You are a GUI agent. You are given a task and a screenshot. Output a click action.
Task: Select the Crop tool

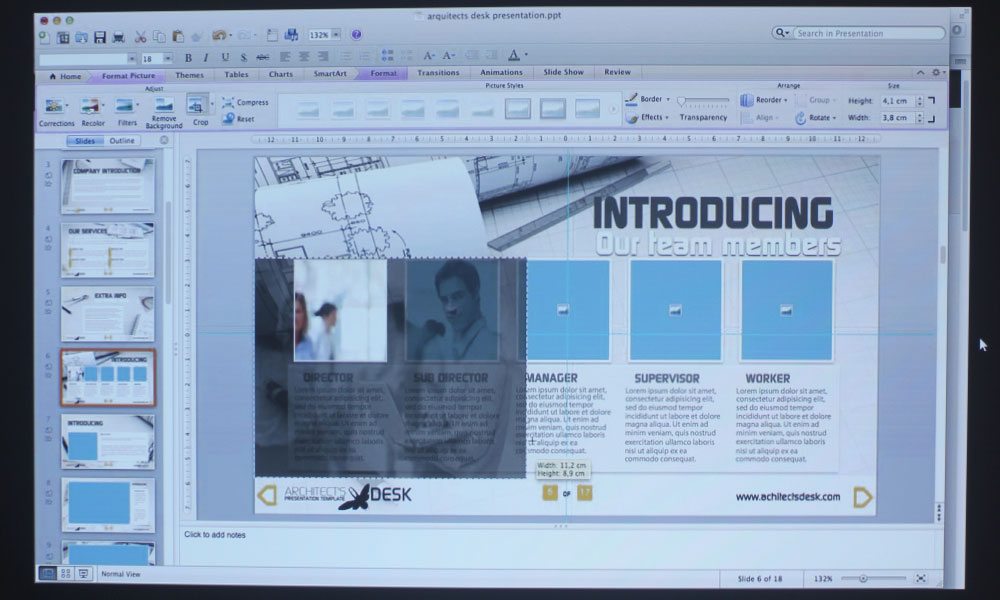[198, 110]
